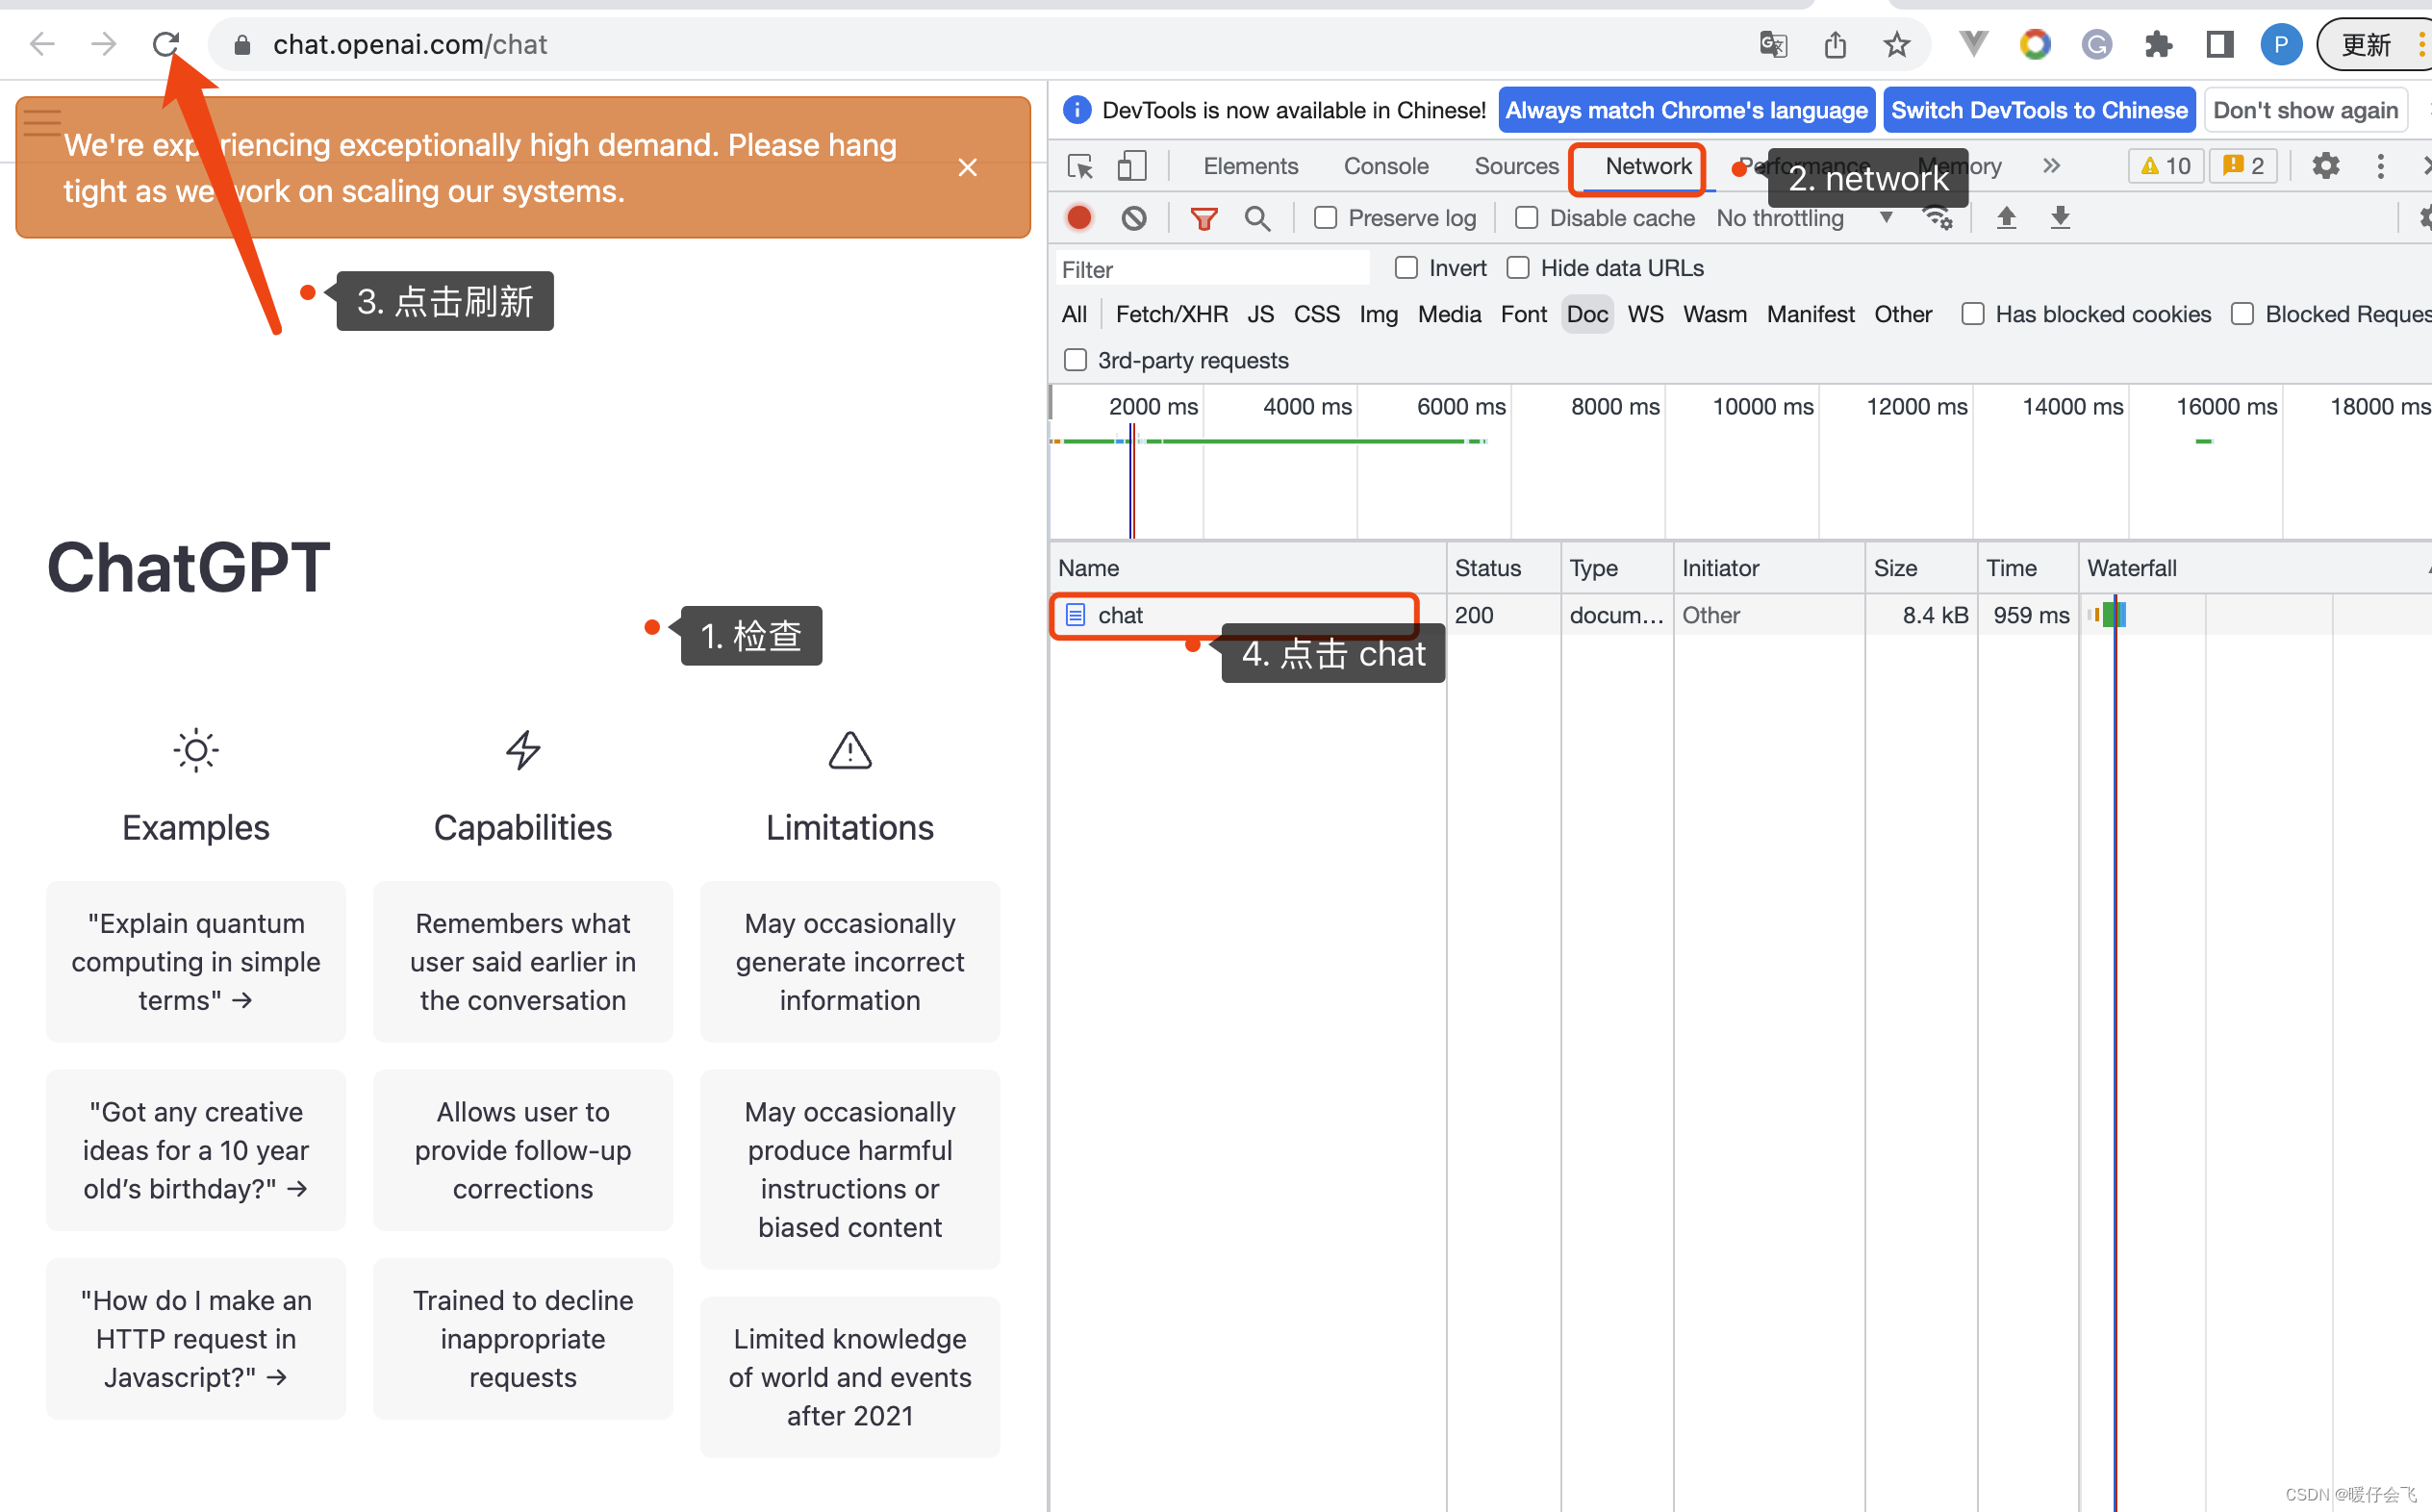Sort by the Status column header
Image resolution: width=2432 pixels, height=1512 pixels.
[1503, 568]
